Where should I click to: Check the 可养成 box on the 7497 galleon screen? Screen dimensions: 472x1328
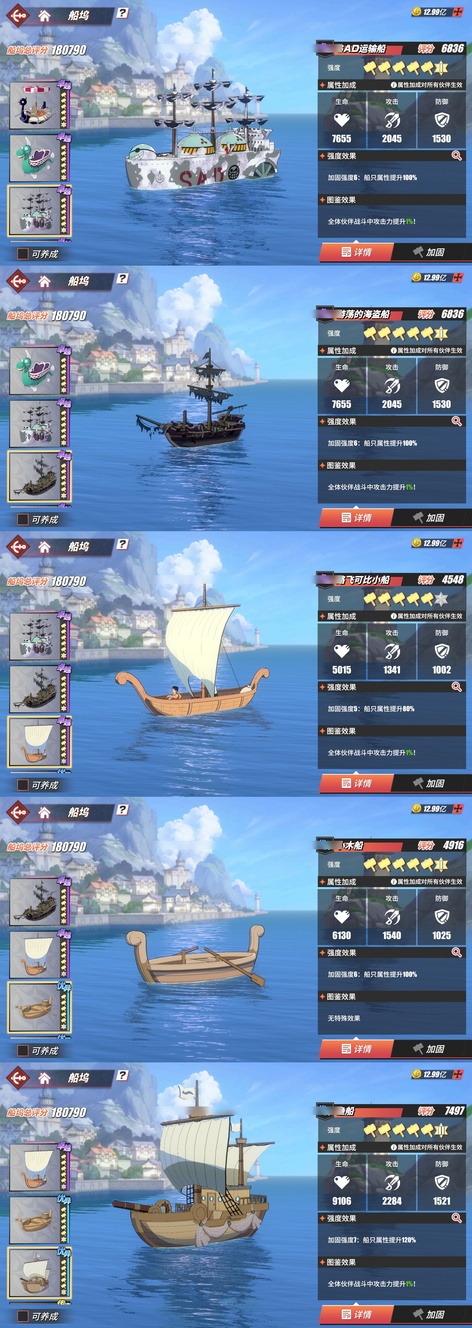point(22,1316)
